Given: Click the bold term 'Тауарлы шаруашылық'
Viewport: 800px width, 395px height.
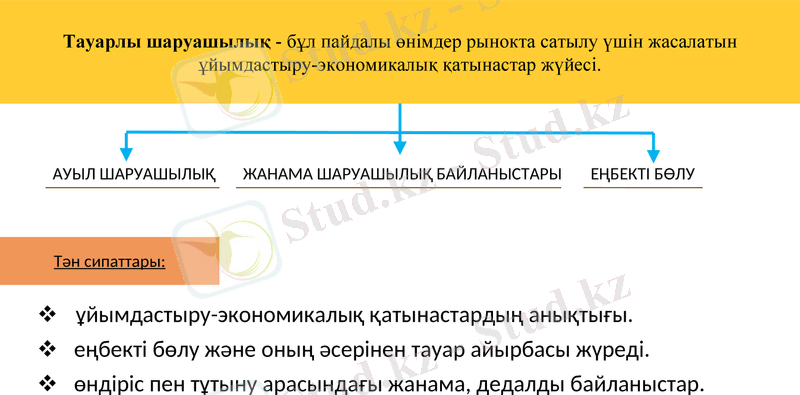Looking at the screenshot, I should [167, 41].
